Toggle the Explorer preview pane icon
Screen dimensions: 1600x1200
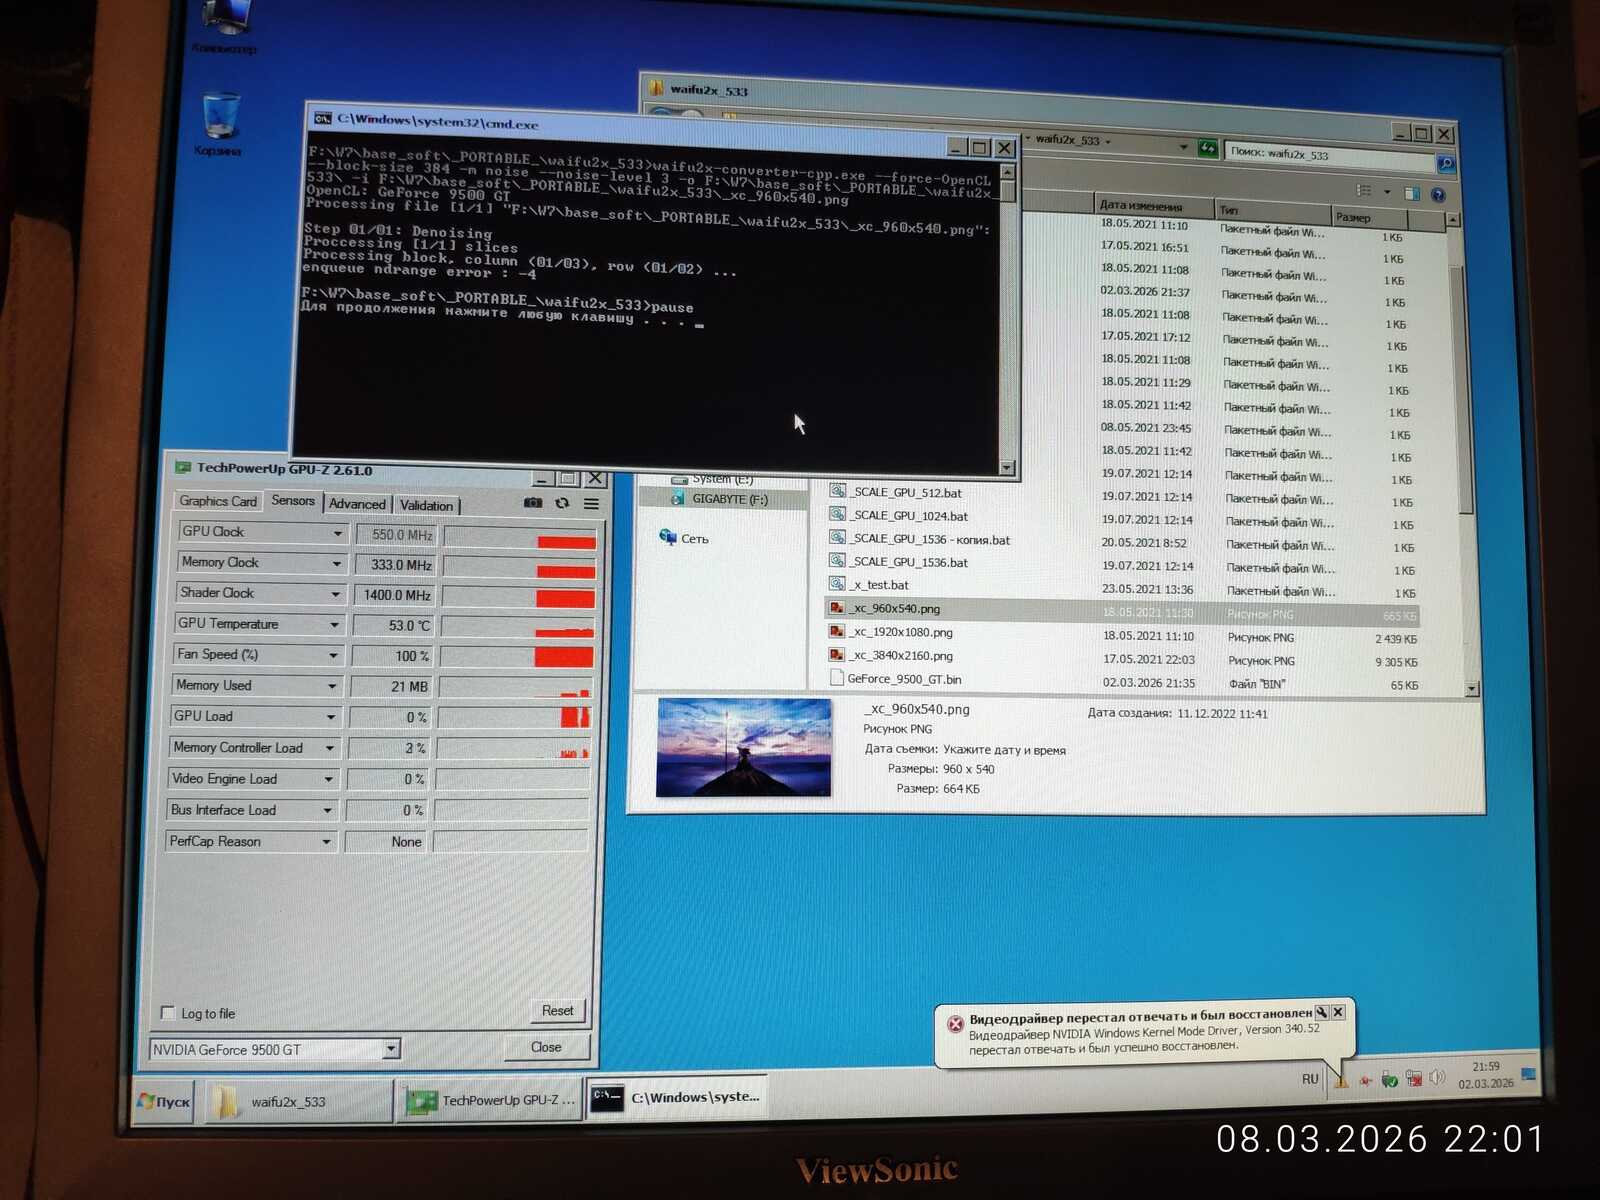pos(1412,193)
